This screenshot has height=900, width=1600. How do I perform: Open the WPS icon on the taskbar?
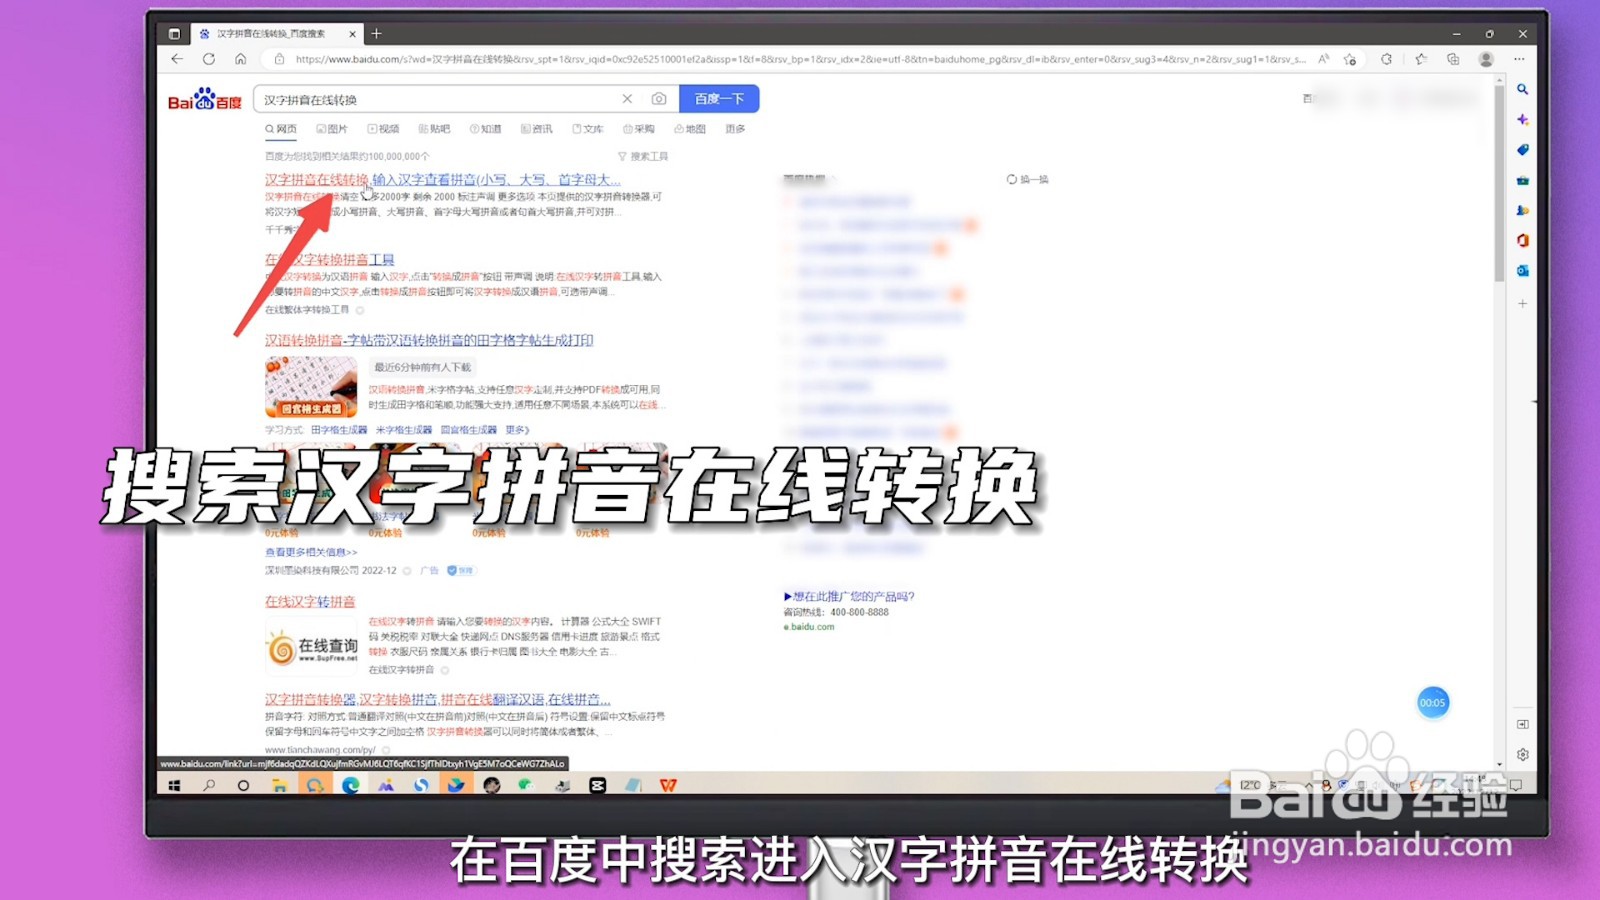tap(668, 786)
